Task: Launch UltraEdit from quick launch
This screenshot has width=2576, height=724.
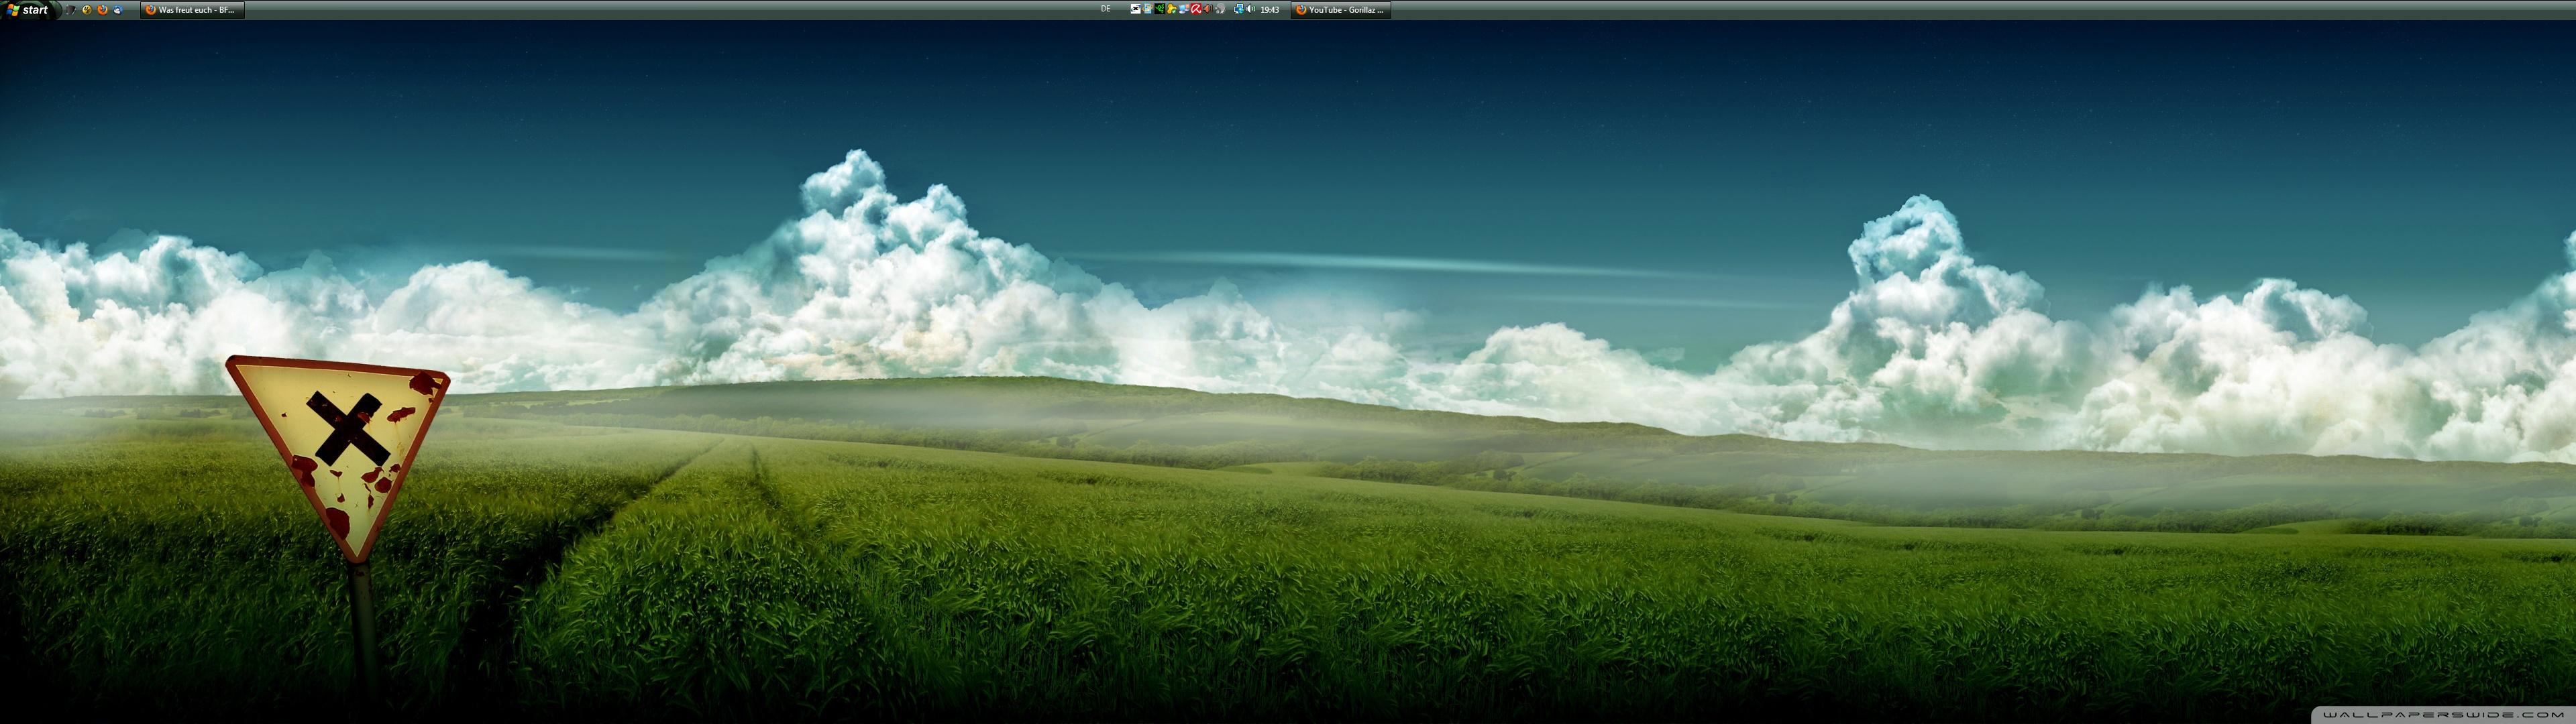Action: pyautogui.click(x=87, y=10)
